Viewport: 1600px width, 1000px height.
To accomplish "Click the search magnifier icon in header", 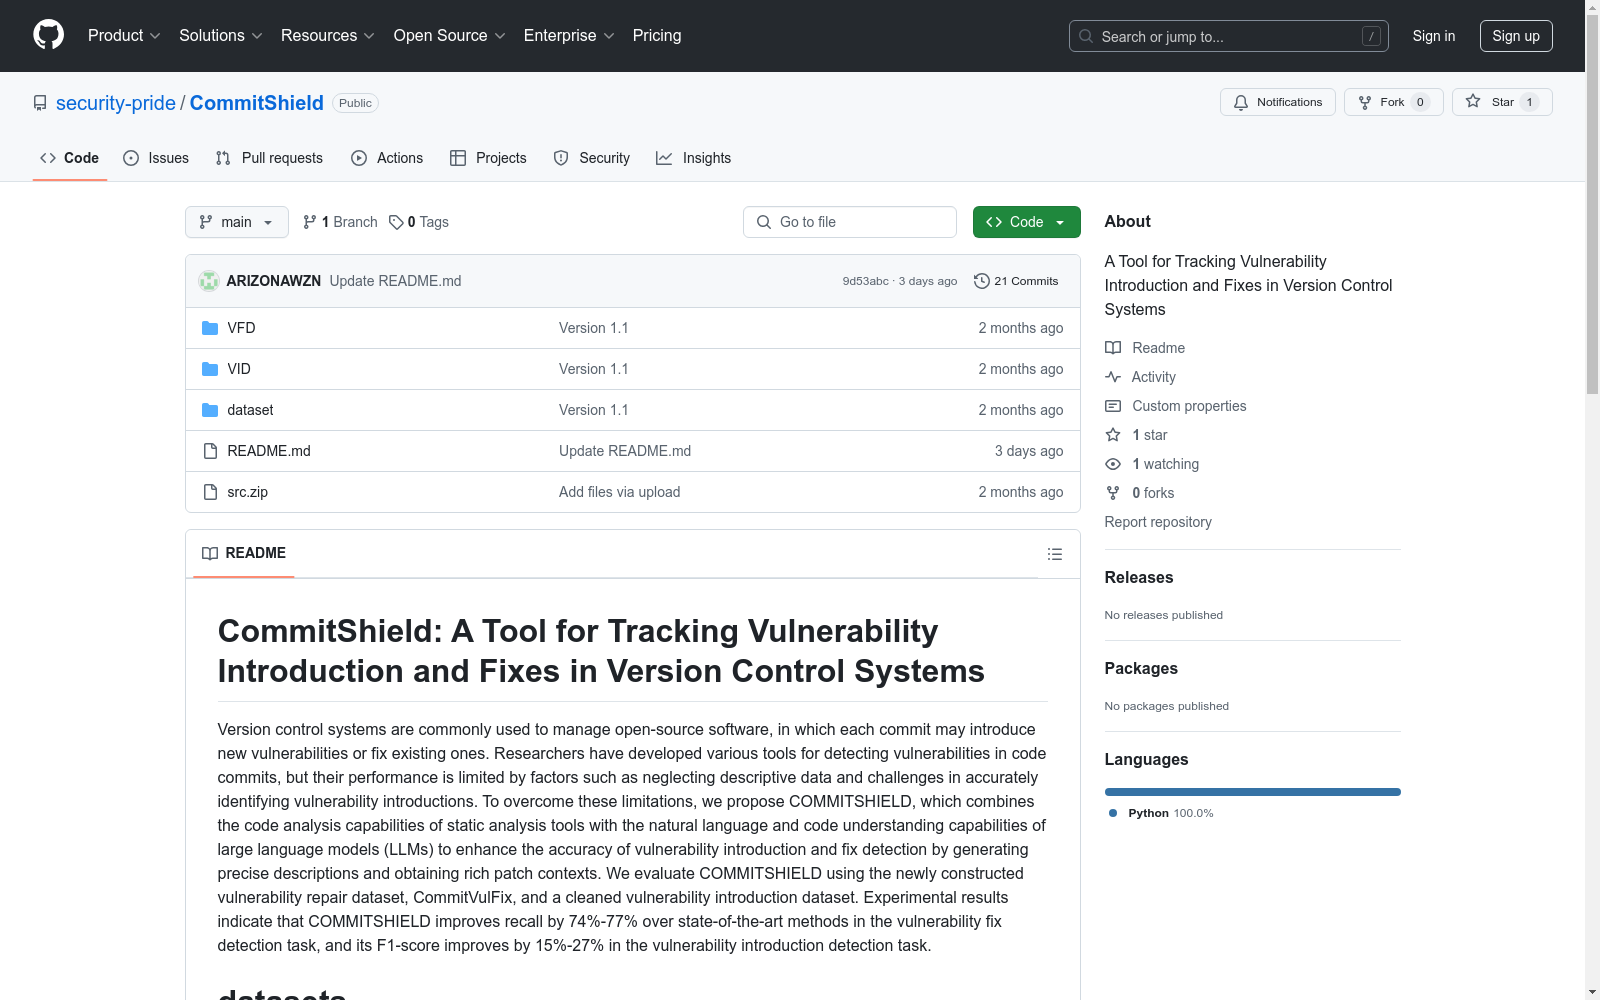I will point(1086,36).
